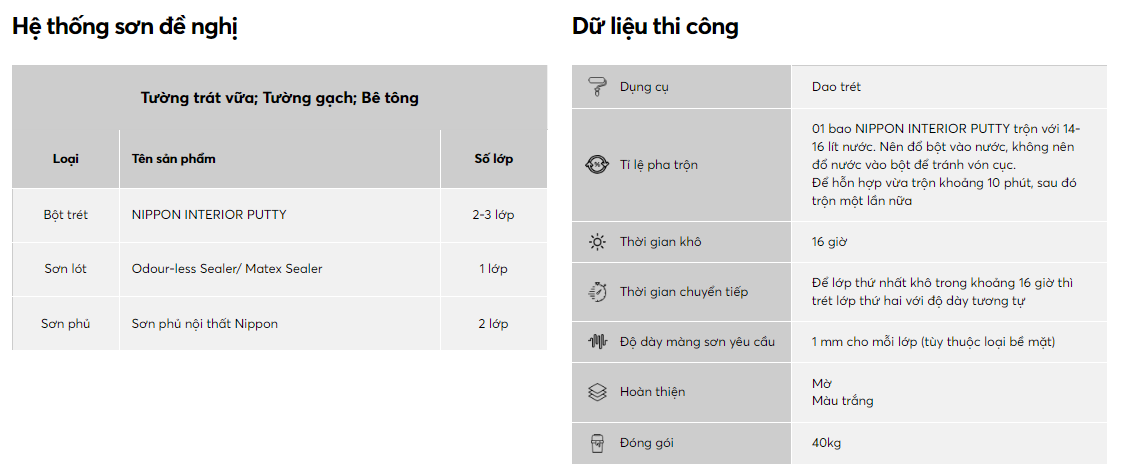Viewport: 1124px width, 476px height.
Task: Click the Tên sản phẩm column header
Action: (x=173, y=158)
